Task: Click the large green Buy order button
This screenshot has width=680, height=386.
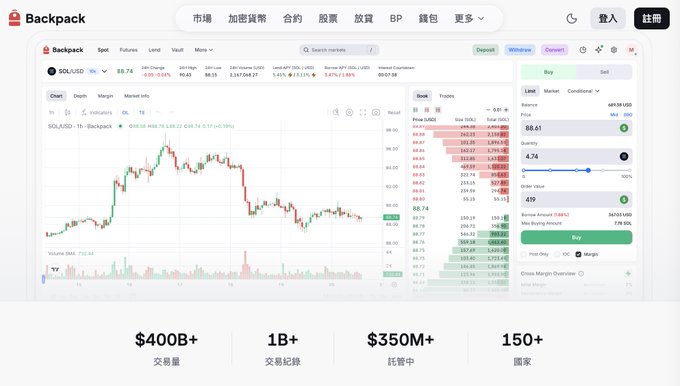Action: pos(576,237)
